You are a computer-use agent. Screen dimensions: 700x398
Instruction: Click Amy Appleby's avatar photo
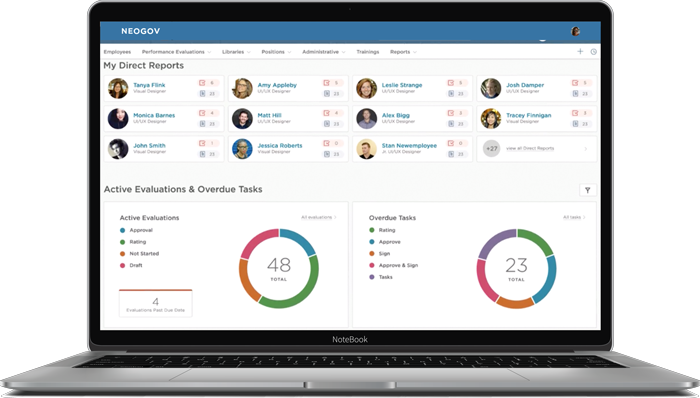[242, 88]
